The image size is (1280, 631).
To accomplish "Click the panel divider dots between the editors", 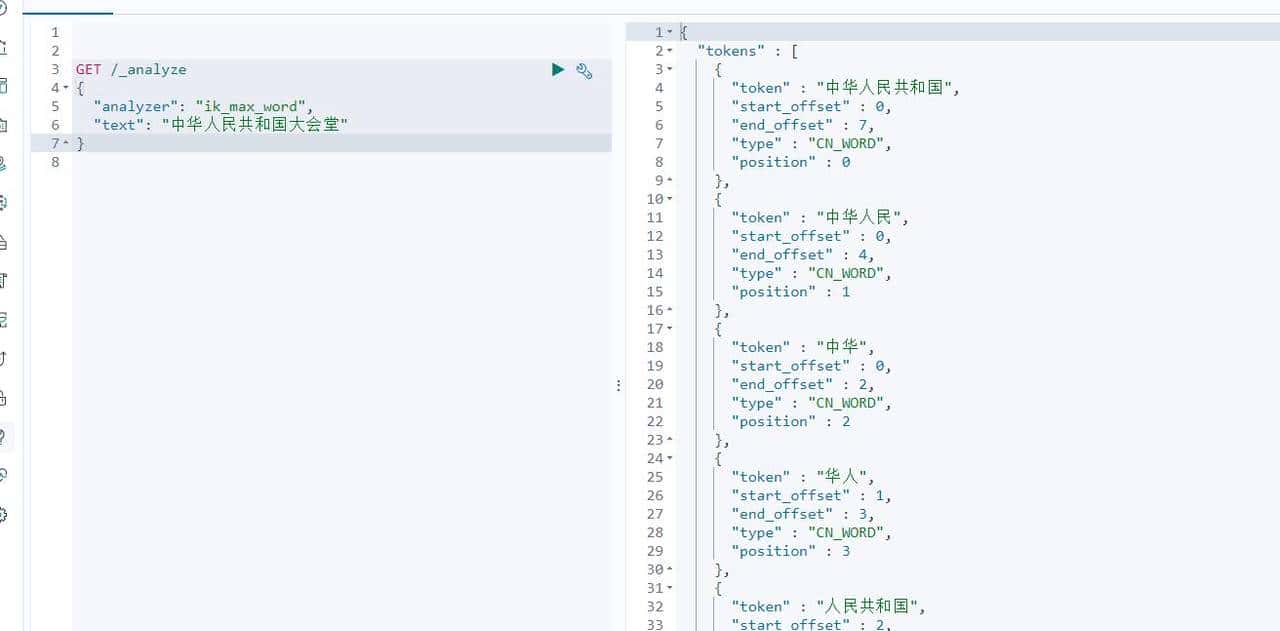I will tap(618, 384).
